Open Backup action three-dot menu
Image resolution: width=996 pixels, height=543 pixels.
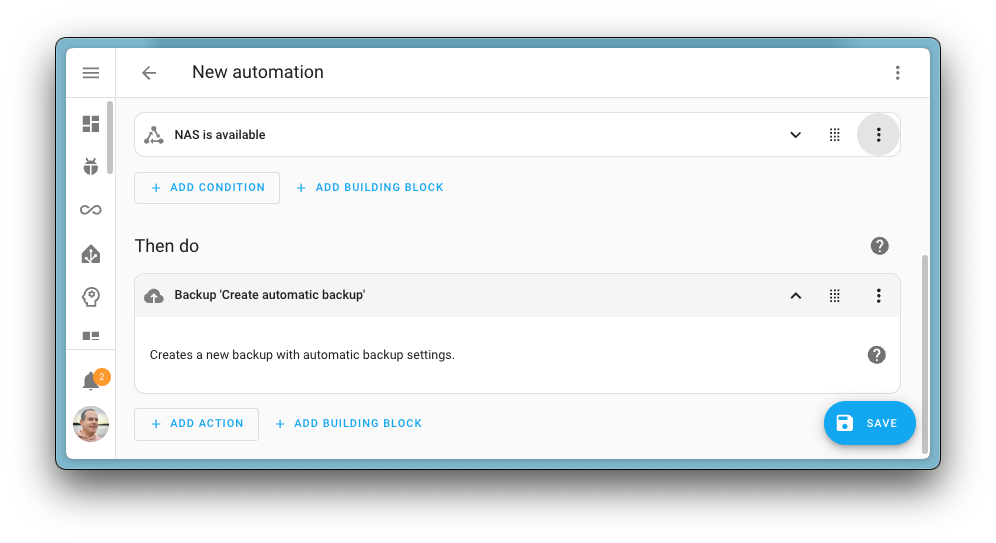point(878,295)
